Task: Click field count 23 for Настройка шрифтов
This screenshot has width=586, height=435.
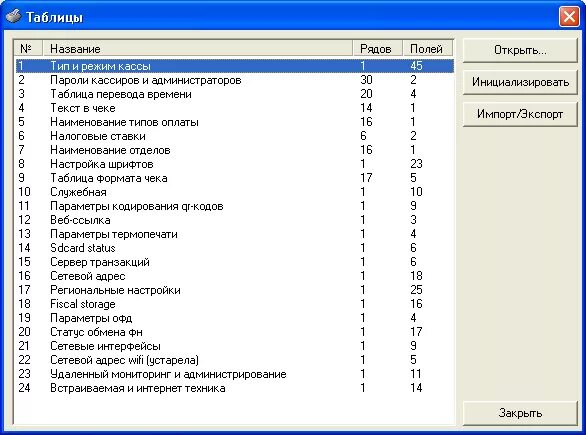Action: coord(416,164)
